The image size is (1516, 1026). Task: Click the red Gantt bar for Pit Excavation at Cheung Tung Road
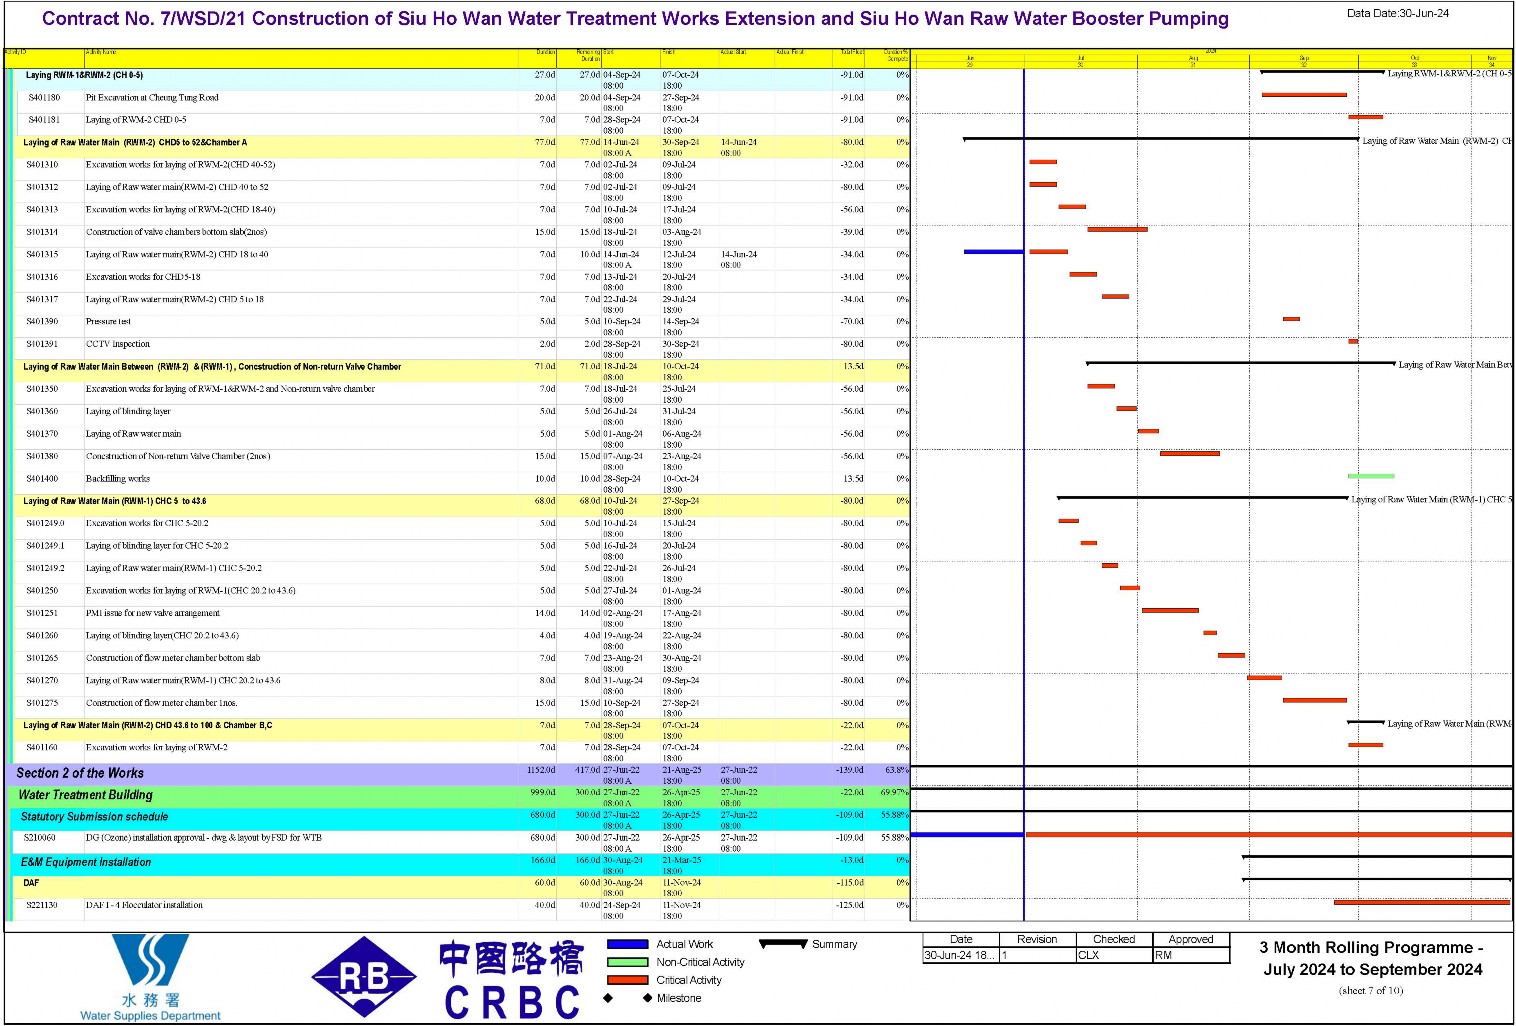click(x=1304, y=95)
